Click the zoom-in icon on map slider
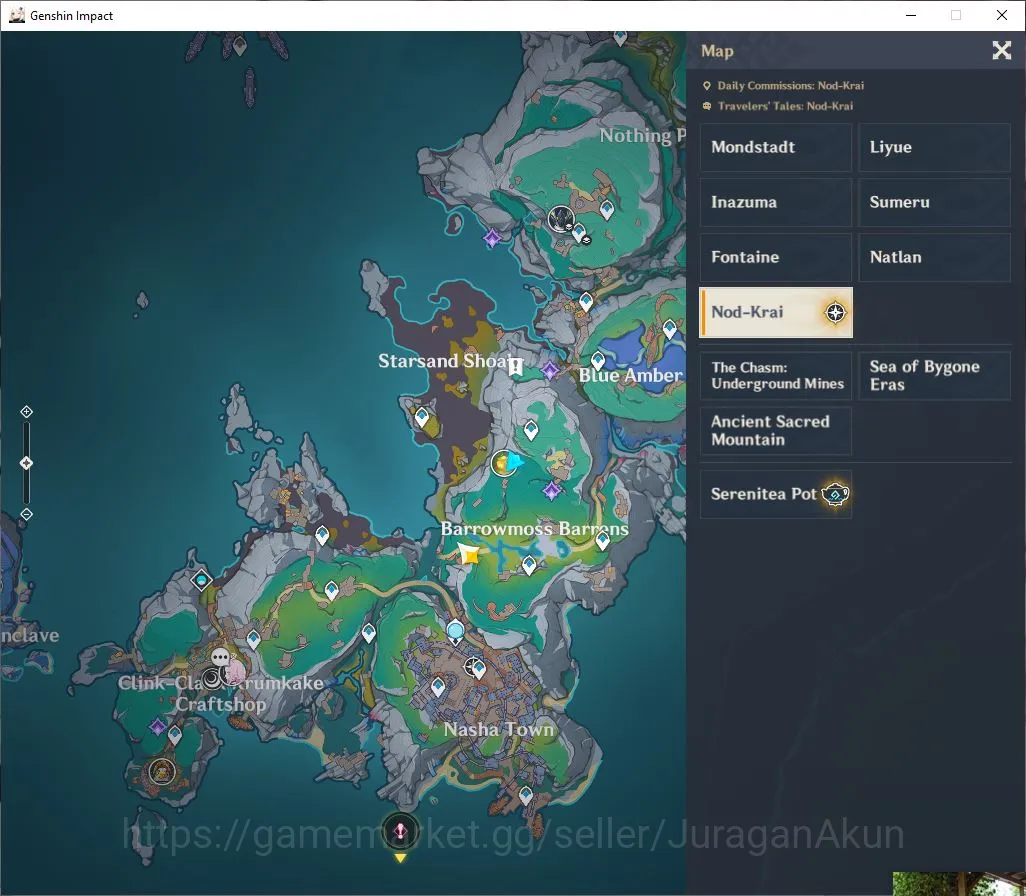1026x896 pixels. tap(26, 412)
